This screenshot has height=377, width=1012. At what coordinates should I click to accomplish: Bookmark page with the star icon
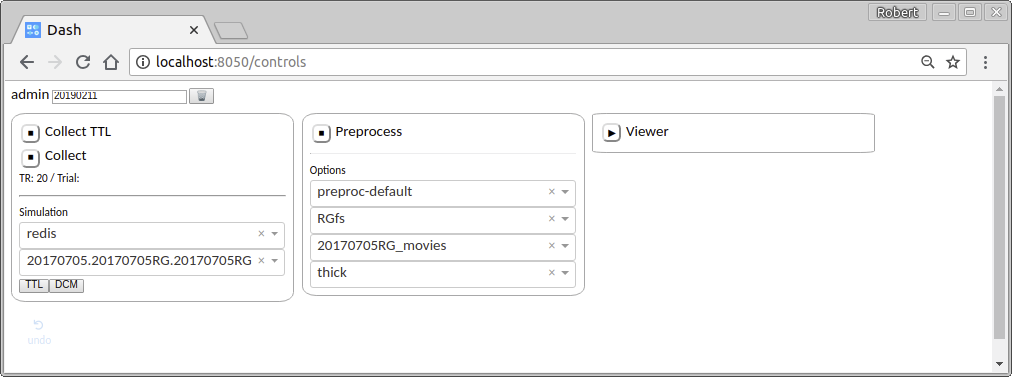click(953, 62)
